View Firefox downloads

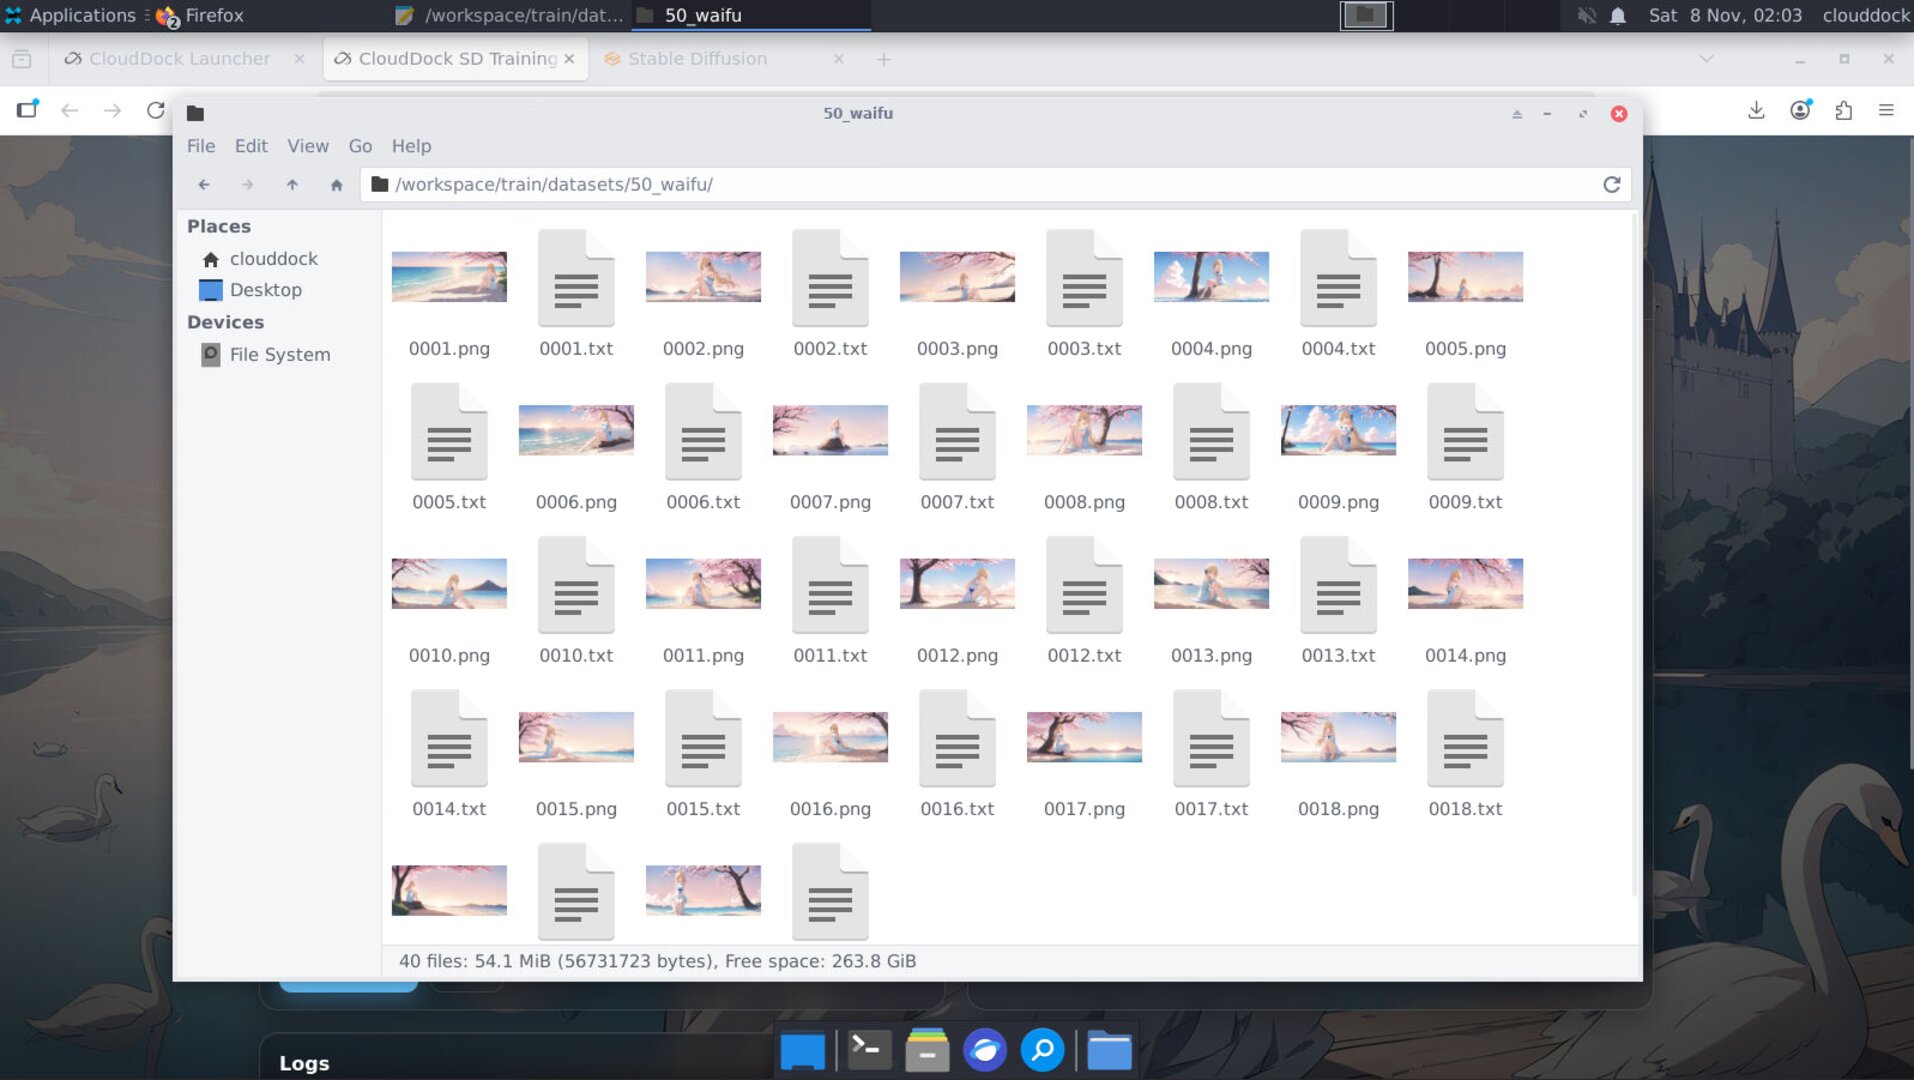tap(1756, 110)
